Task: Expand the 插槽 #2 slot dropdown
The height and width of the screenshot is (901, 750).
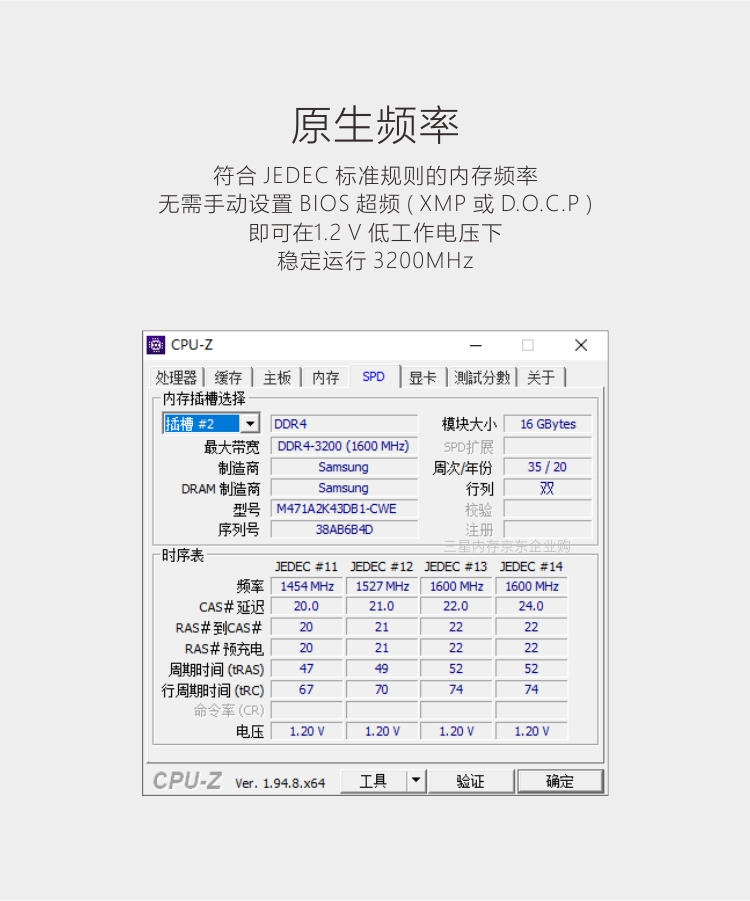Action: pyautogui.click(x=250, y=424)
